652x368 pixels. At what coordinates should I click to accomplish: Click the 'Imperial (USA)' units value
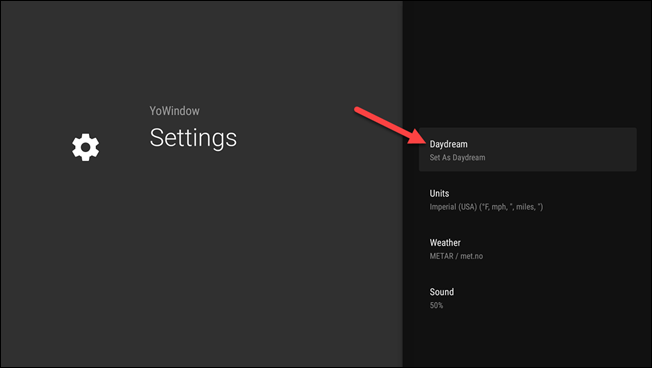pyautogui.click(x=486, y=207)
